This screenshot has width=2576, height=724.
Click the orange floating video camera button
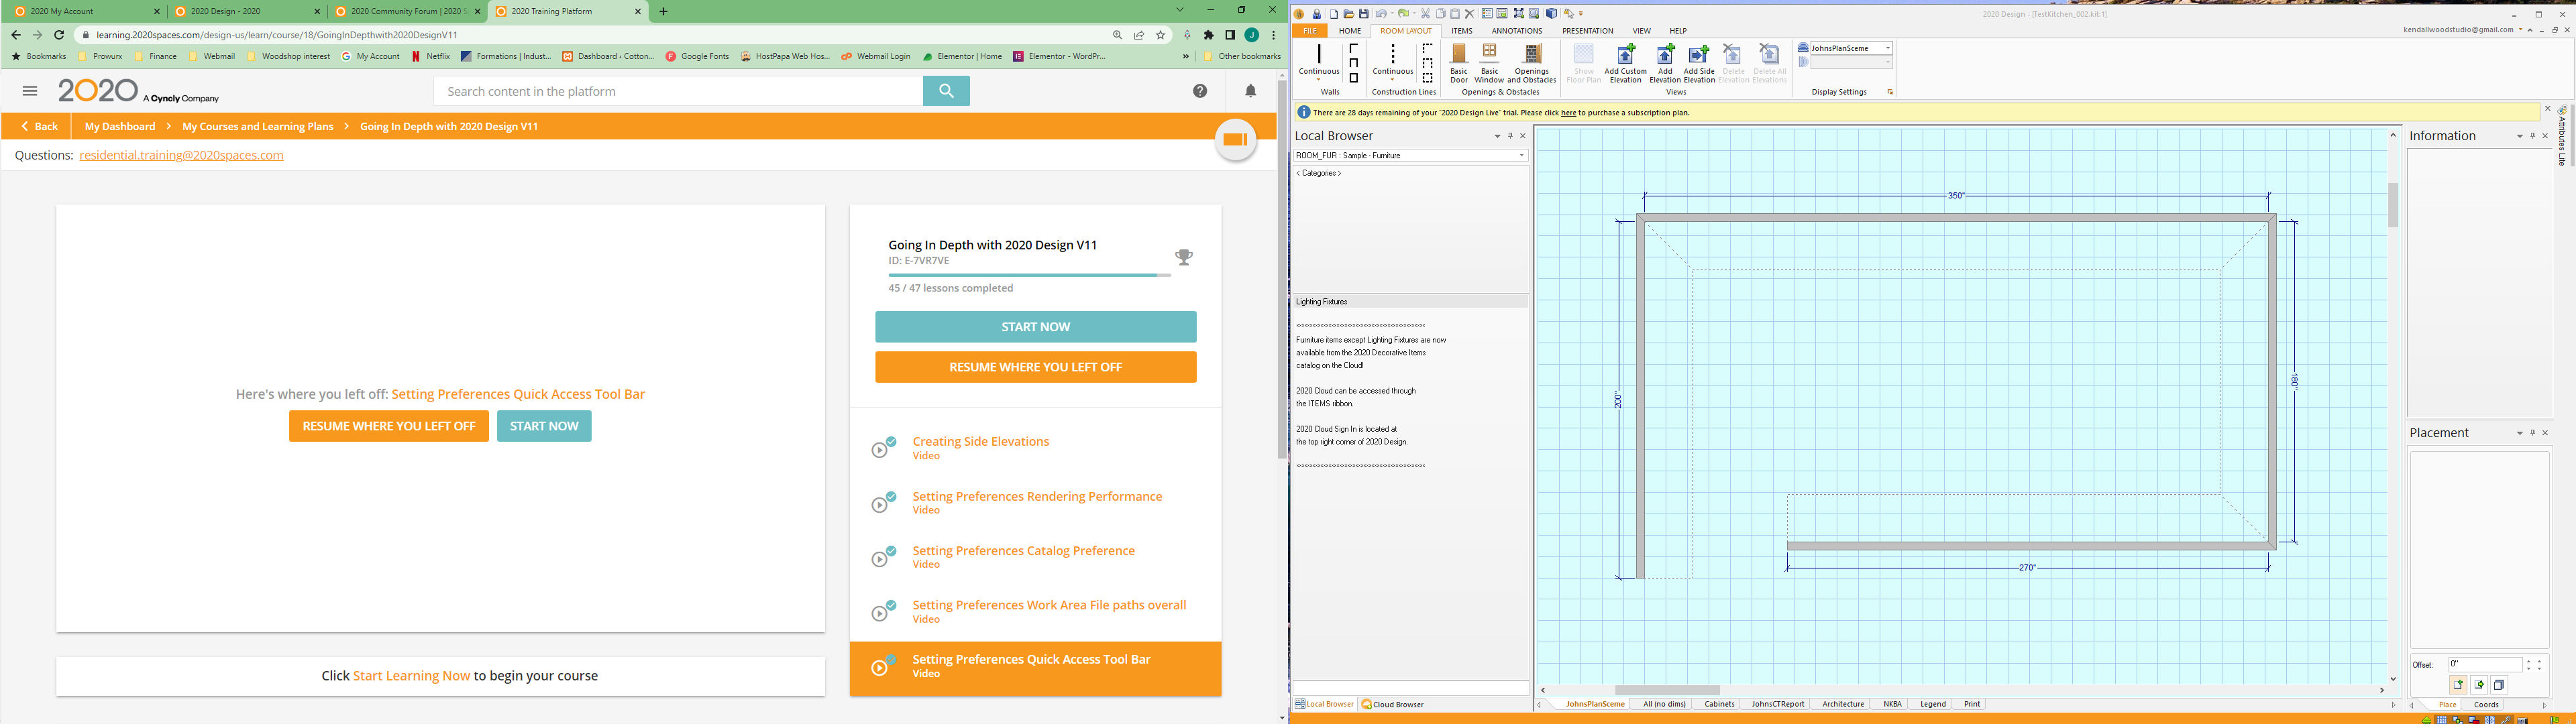click(1236, 140)
